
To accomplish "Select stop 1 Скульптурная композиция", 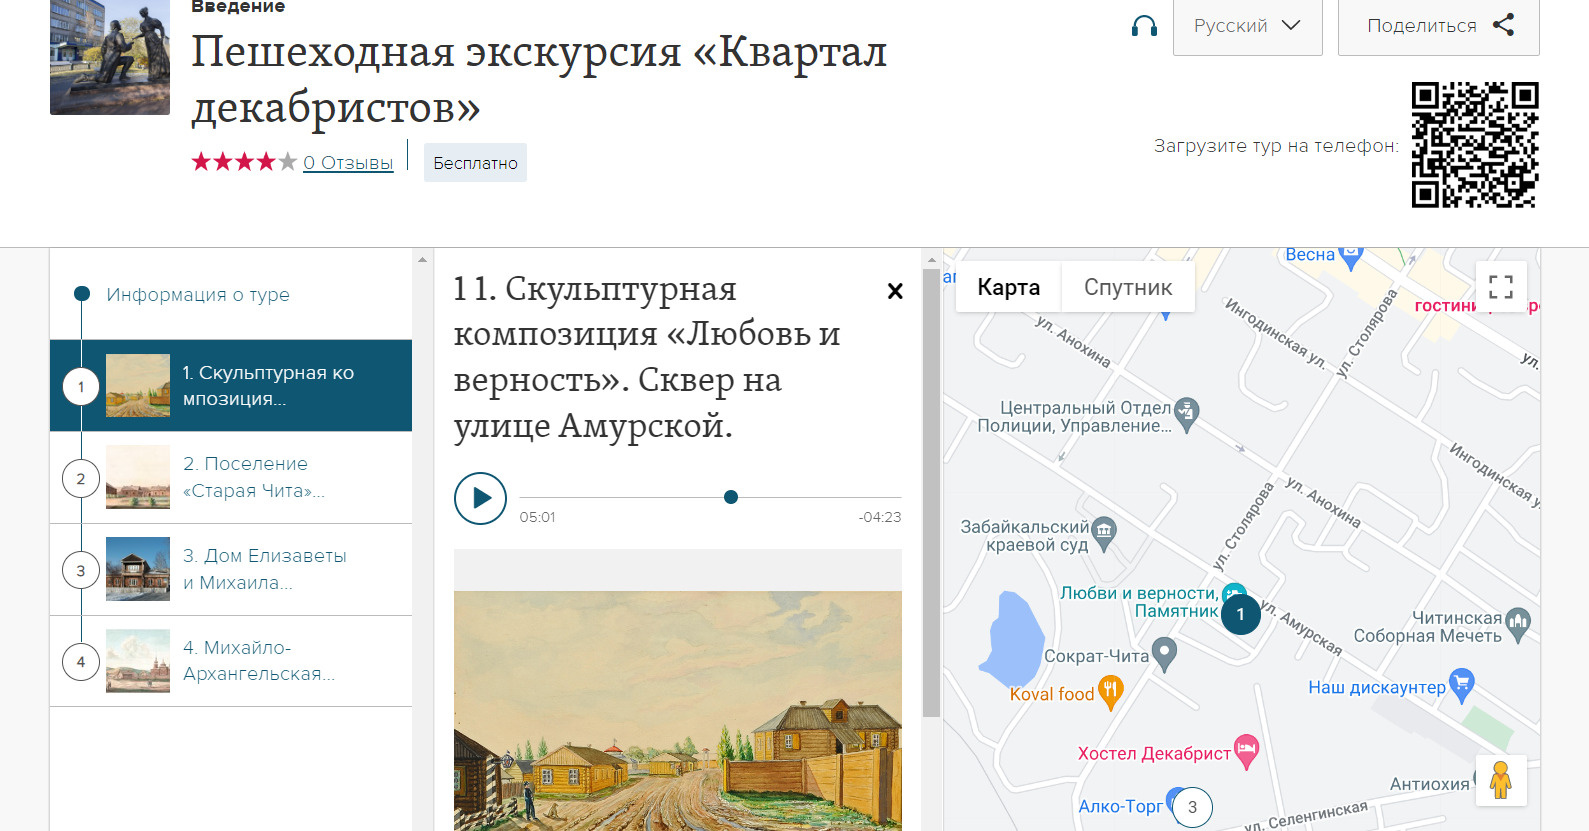I will (231, 386).
